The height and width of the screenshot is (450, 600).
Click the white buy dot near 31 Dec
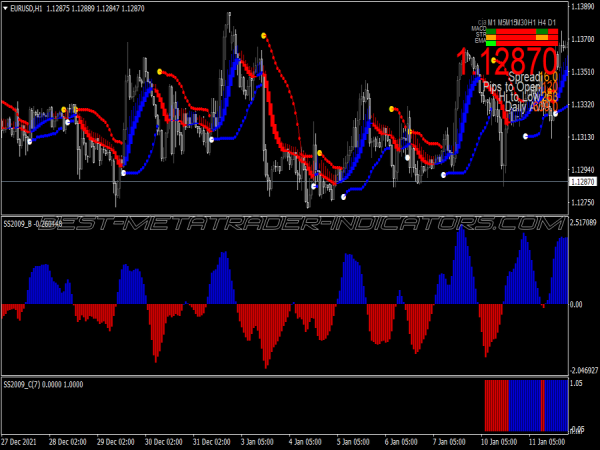tap(212, 140)
